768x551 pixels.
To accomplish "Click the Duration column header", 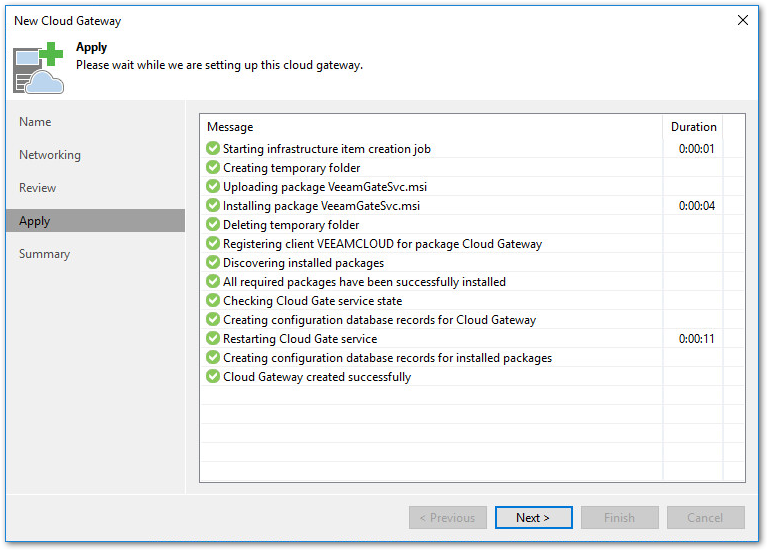I will (x=693, y=127).
